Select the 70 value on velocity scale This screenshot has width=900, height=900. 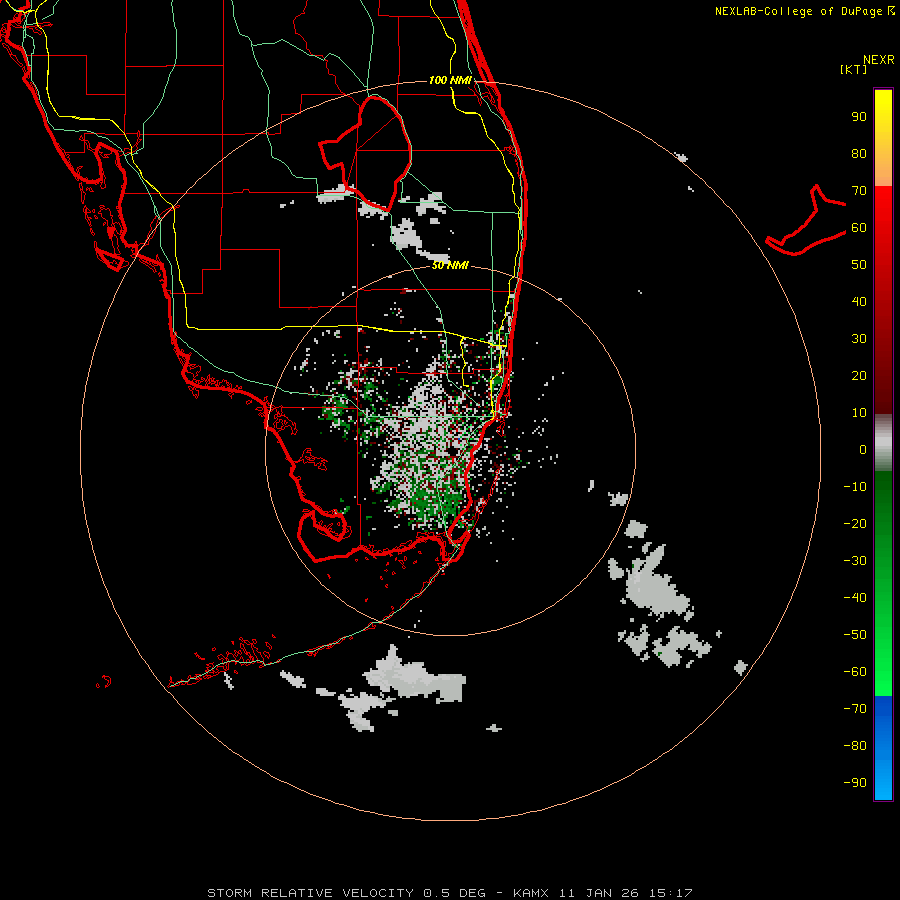tap(859, 191)
